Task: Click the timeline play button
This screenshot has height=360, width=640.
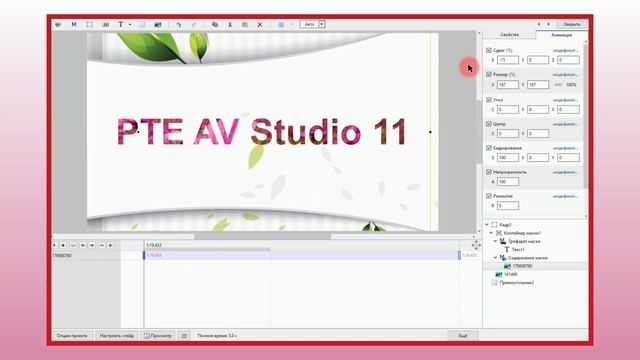Action: coord(55,245)
